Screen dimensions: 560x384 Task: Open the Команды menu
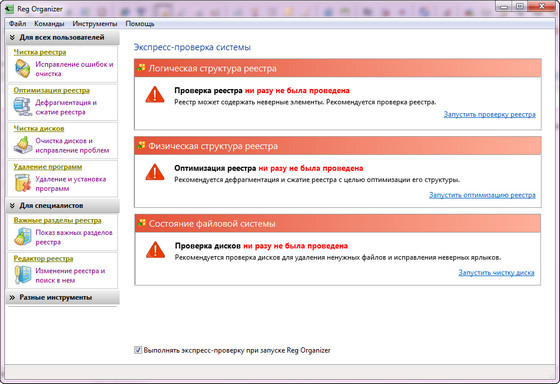49,24
